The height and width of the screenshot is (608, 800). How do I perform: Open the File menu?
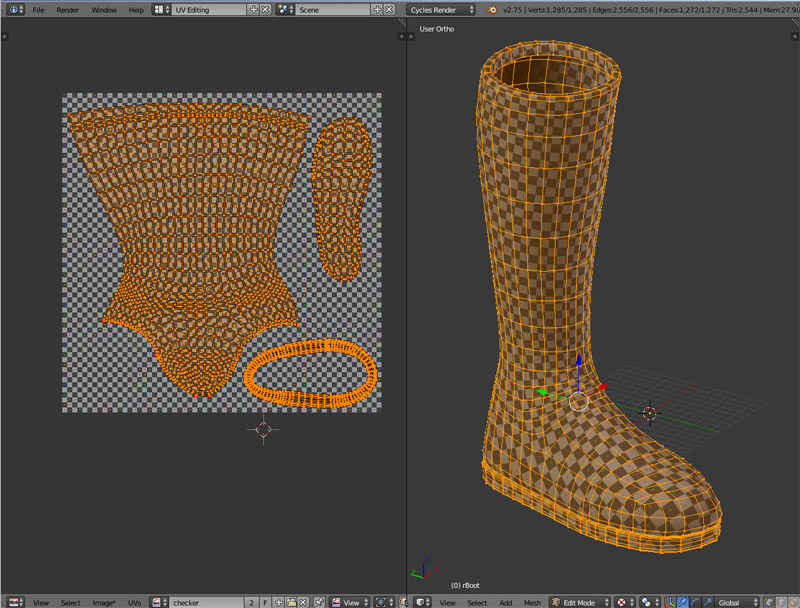[38, 9]
